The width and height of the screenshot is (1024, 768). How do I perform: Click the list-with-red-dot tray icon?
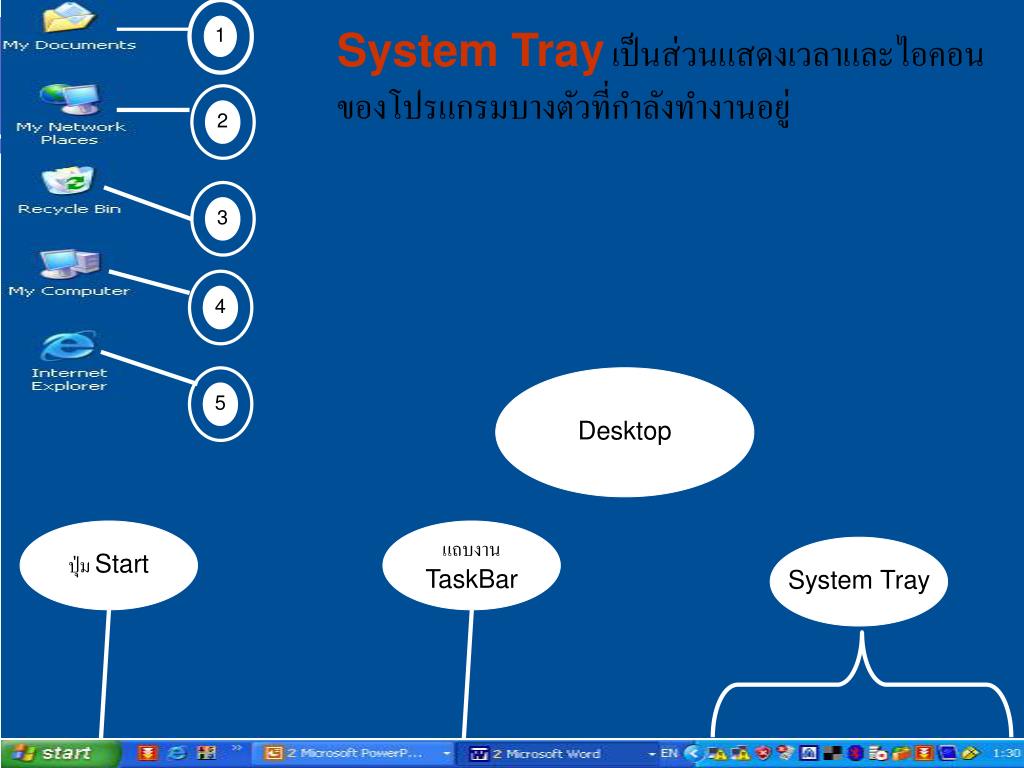[878, 753]
